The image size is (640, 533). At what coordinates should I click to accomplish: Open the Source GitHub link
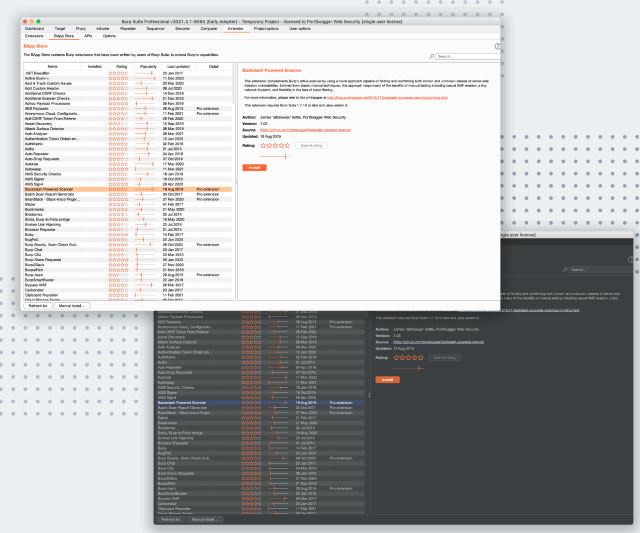coord(305,130)
